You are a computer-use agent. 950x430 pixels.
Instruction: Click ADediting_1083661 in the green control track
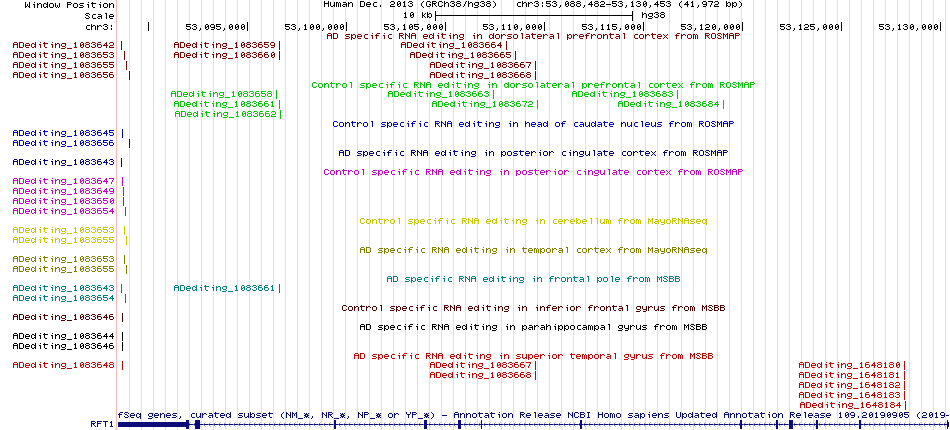click(x=224, y=104)
